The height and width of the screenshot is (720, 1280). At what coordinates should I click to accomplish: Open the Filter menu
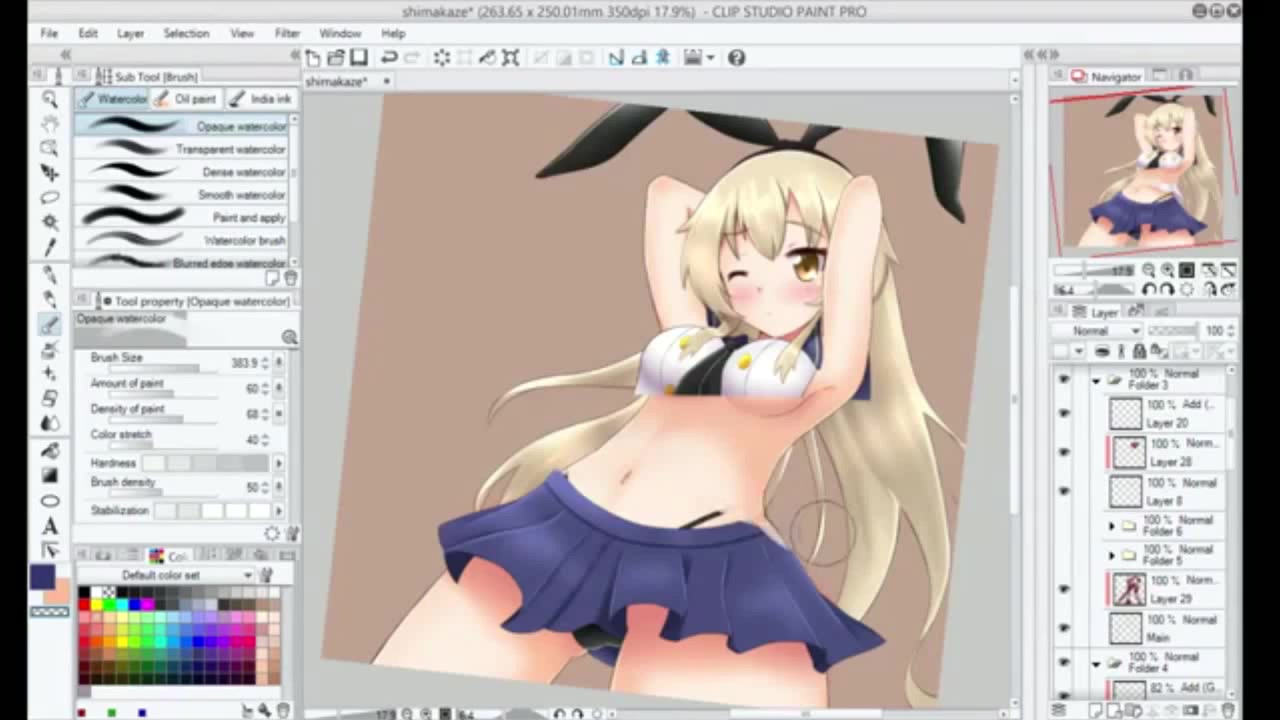tap(287, 33)
